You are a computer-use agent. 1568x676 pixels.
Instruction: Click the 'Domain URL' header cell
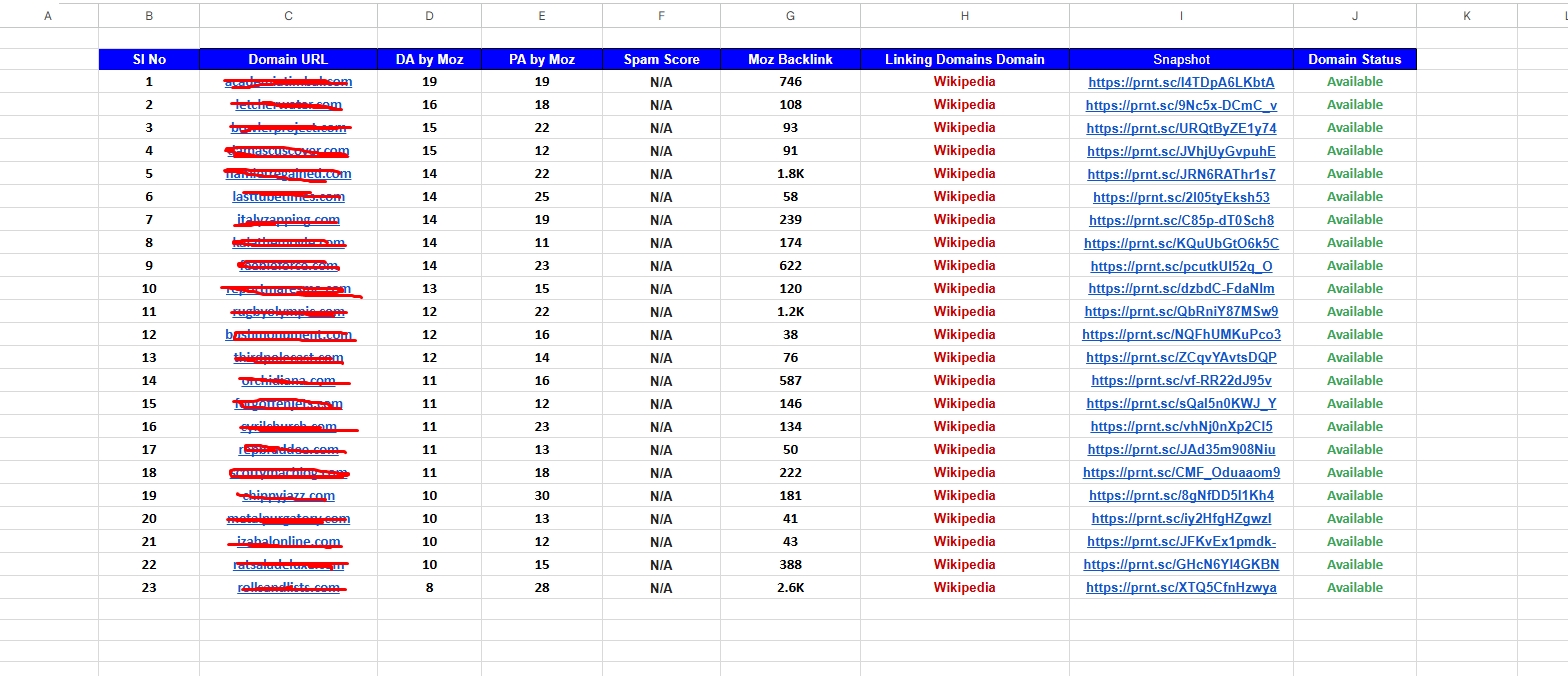[288, 59]
